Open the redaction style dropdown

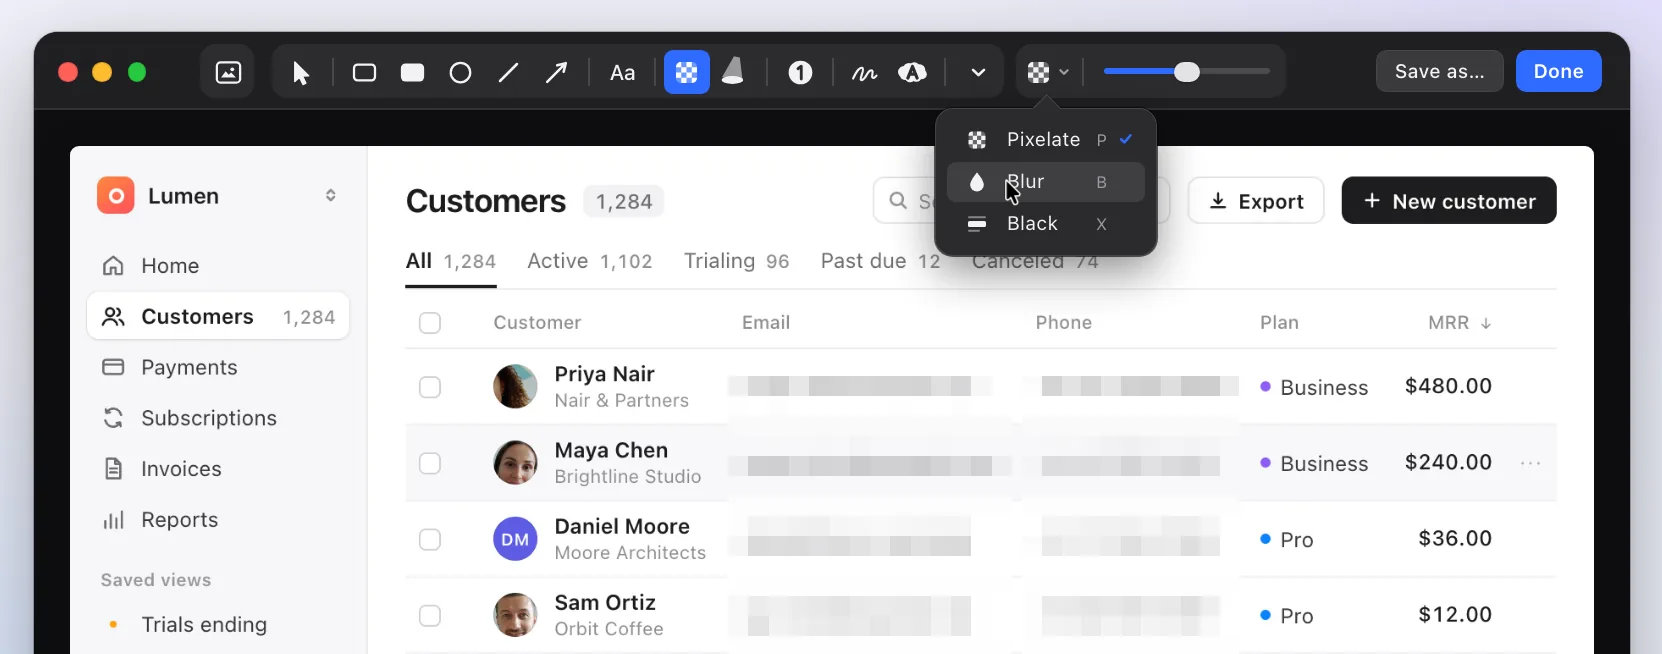pyautogui.click(x=1048, y=72)
